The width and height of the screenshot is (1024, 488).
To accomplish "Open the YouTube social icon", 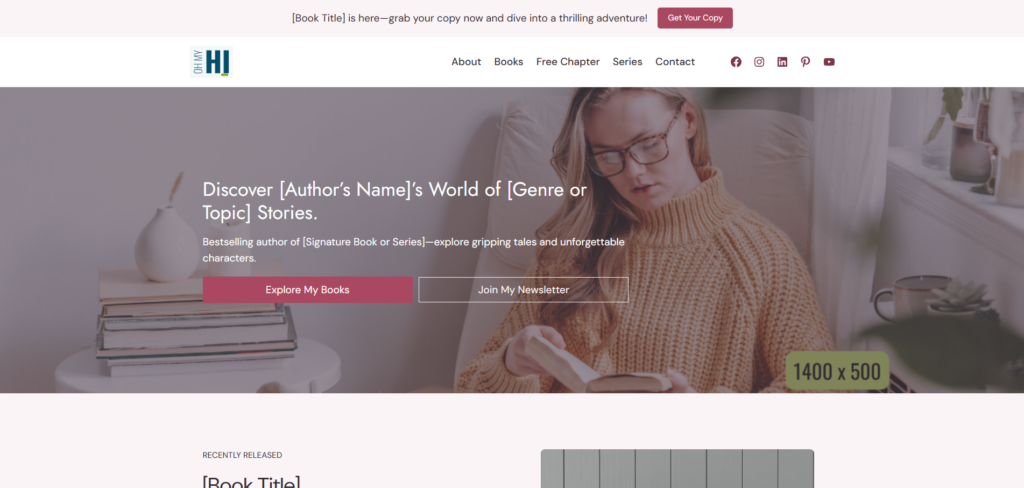I will (829, 62).
